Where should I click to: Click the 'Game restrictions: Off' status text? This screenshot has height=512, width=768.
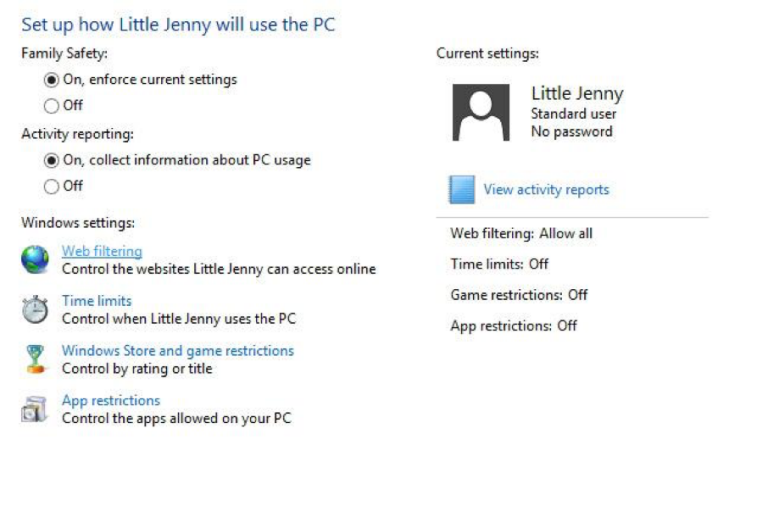pyautogui.click(x=519, y=295)
